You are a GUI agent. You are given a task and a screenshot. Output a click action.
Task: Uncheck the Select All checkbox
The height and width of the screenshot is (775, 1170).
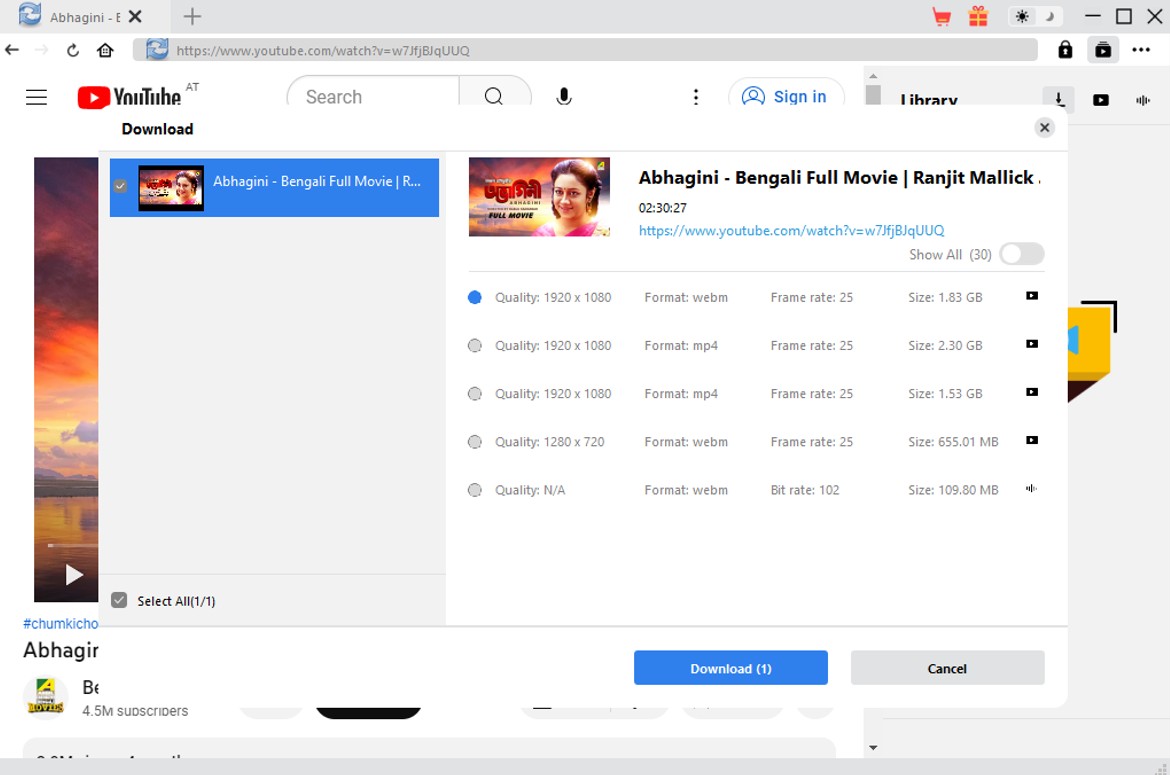[119, 599]
